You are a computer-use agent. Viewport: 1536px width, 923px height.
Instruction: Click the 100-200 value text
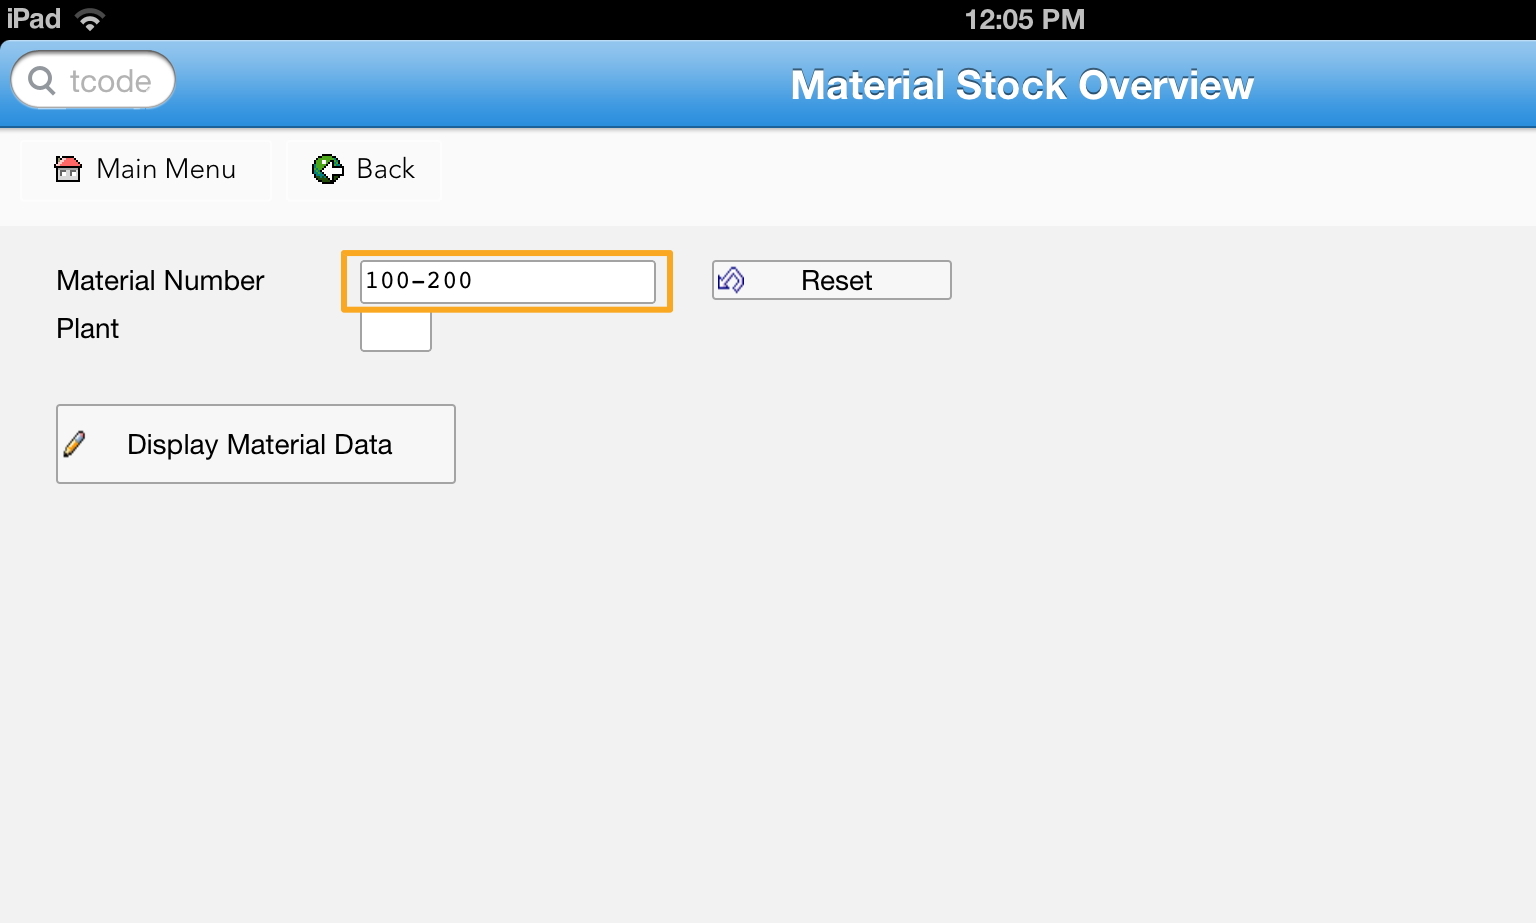(x=419, y=280)
